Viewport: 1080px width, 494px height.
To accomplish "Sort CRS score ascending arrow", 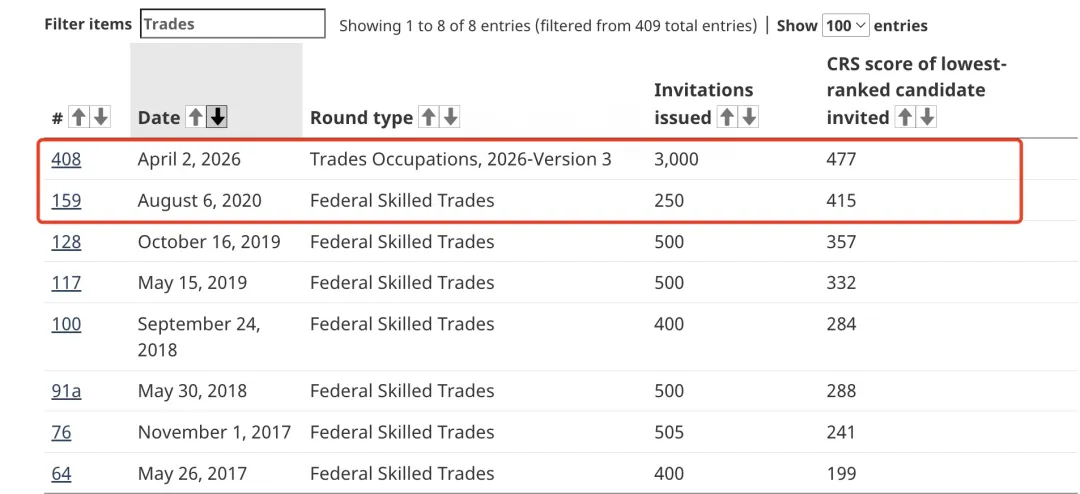I will 905,118.
